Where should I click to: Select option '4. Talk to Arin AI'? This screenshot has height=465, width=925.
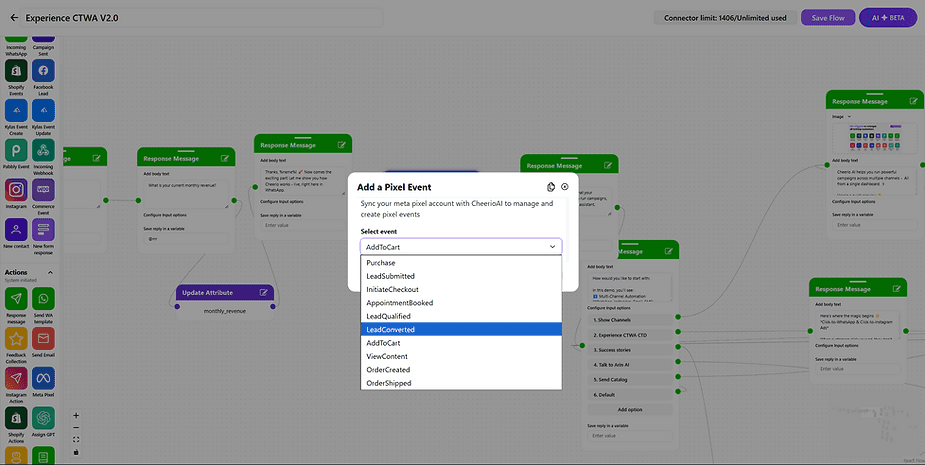[x=629, y=365]
